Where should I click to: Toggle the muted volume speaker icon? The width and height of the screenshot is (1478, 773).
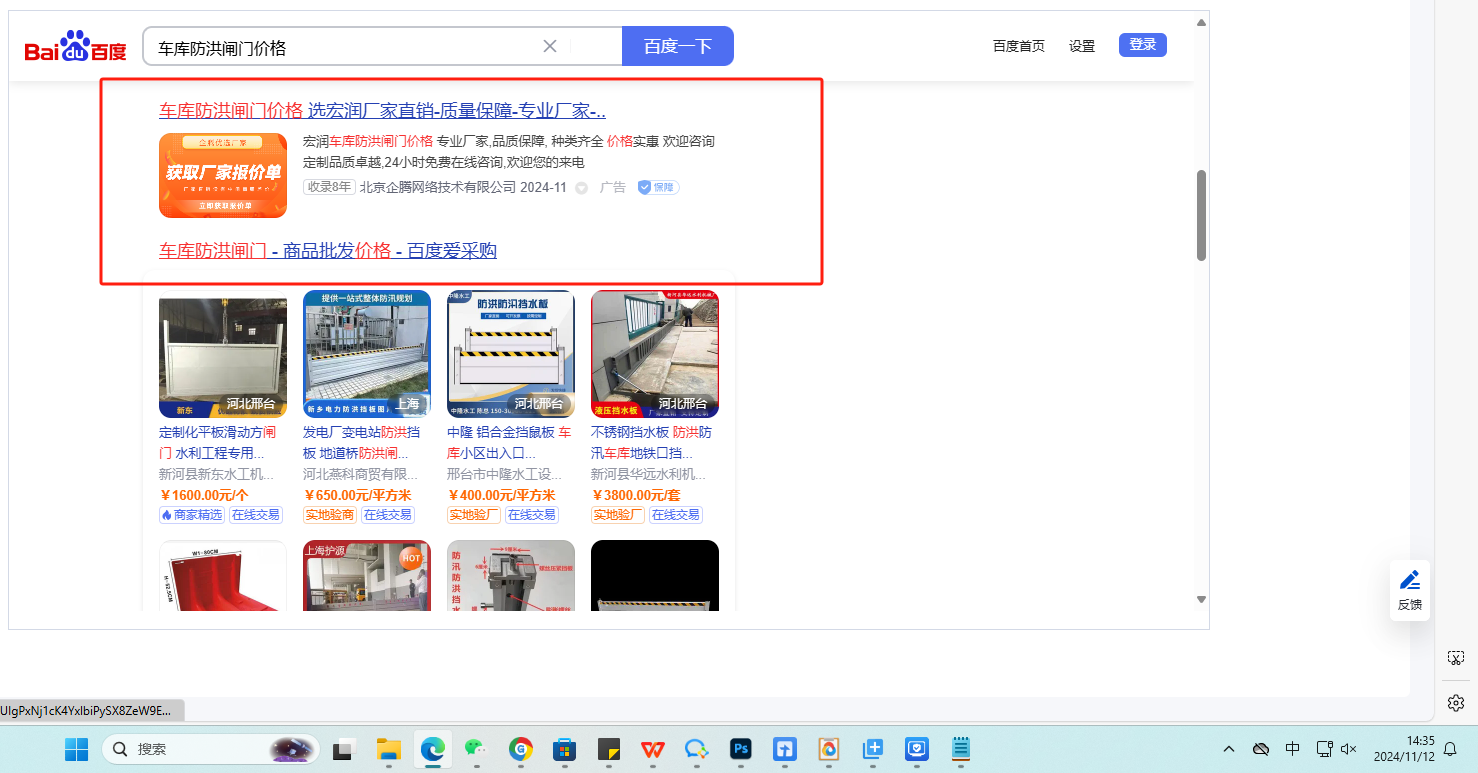(1348, 748)
